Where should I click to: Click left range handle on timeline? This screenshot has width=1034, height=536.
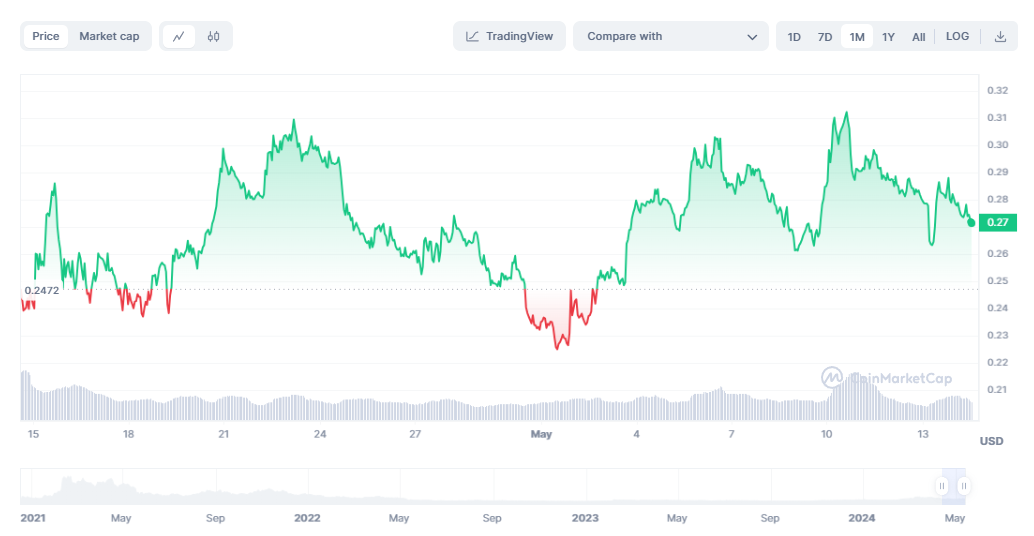[941, 486]
